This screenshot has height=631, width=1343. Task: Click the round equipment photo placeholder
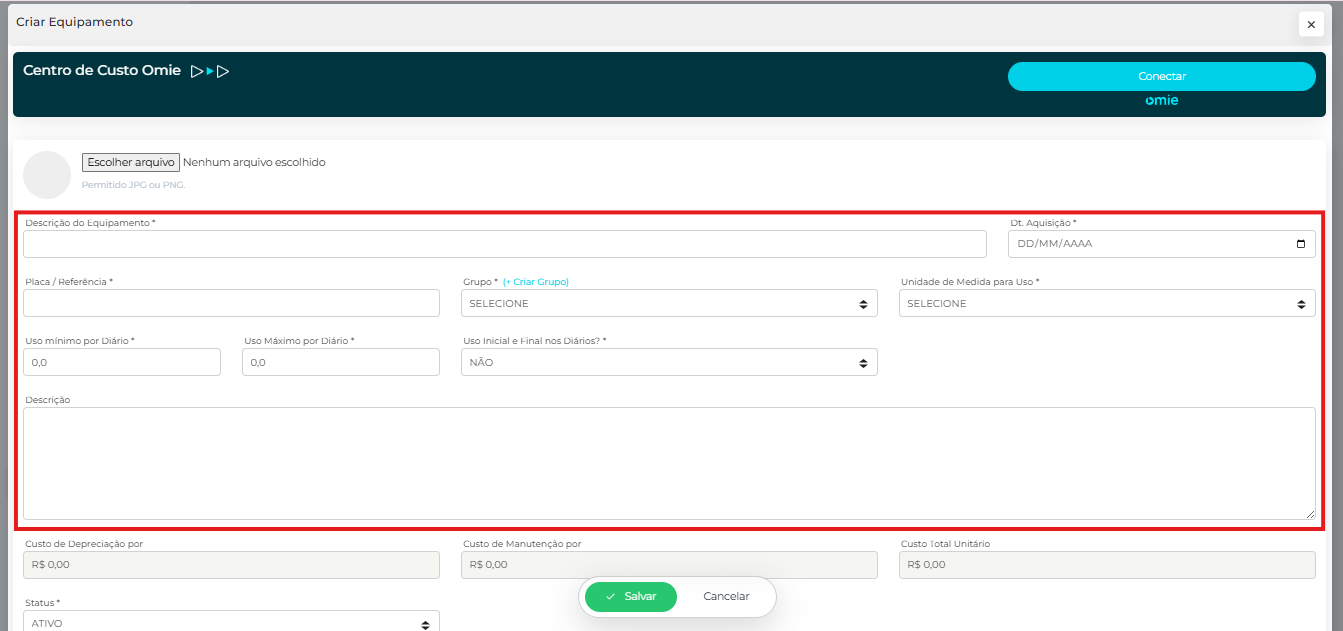coord(47,175)
